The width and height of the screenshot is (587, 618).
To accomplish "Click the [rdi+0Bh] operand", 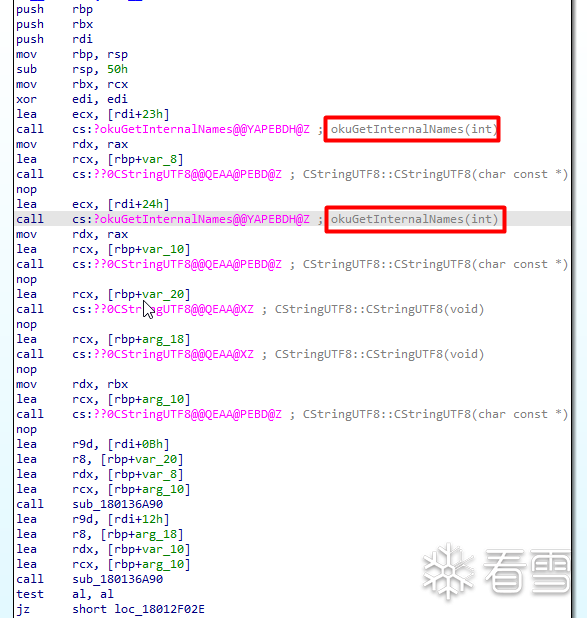I will click(x=138, y=444).
